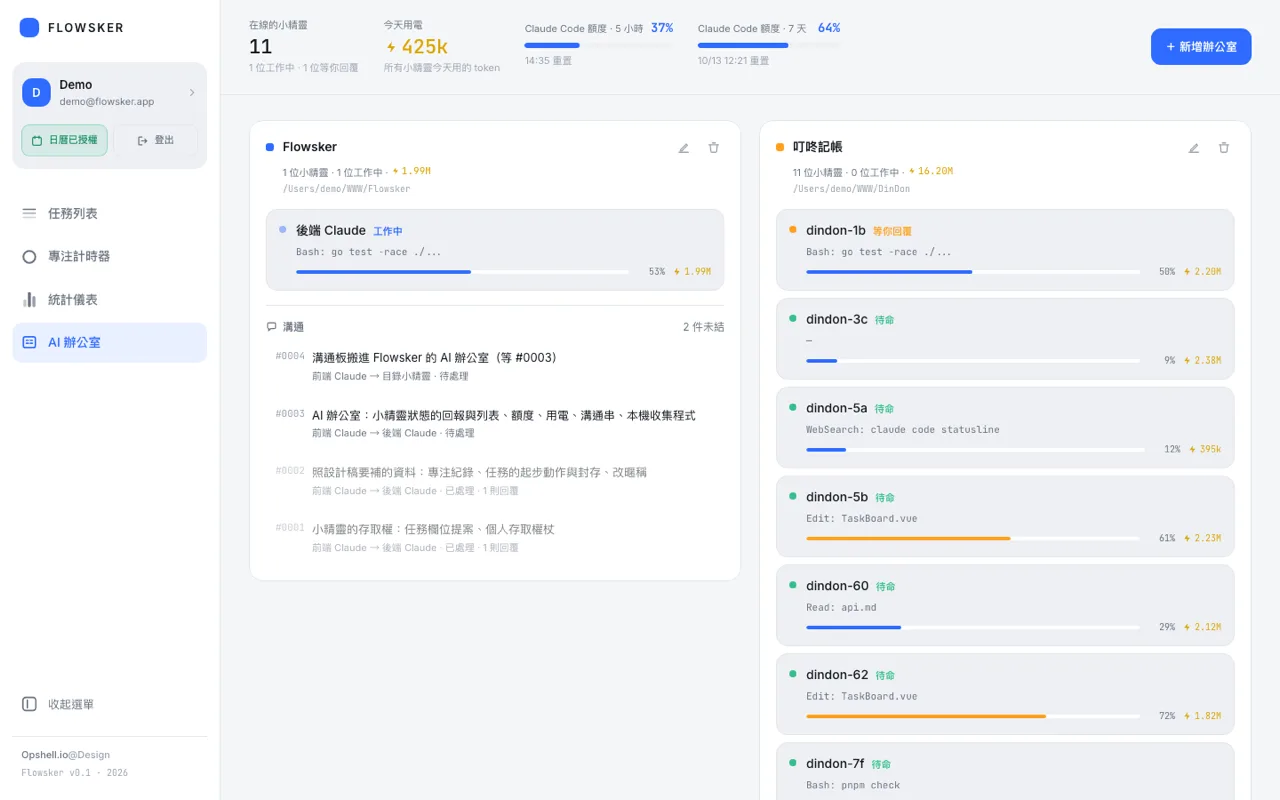Open the dindon-5b agent card
This screenshot has height=800, width=1280.
1005,516
